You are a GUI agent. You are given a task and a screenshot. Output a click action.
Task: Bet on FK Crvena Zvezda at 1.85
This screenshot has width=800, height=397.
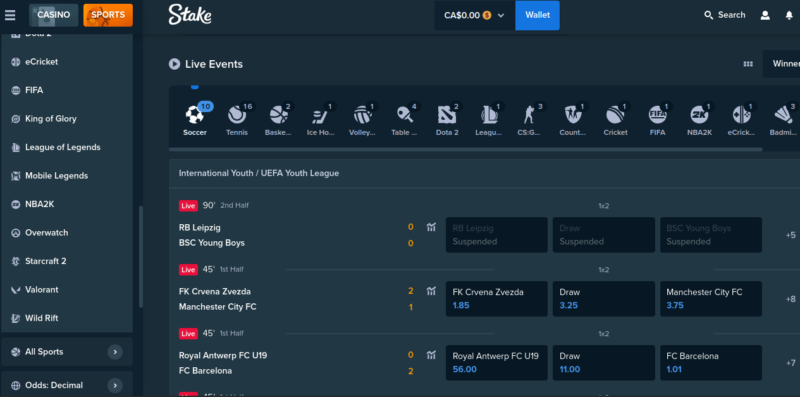click(x=496, y=299)
